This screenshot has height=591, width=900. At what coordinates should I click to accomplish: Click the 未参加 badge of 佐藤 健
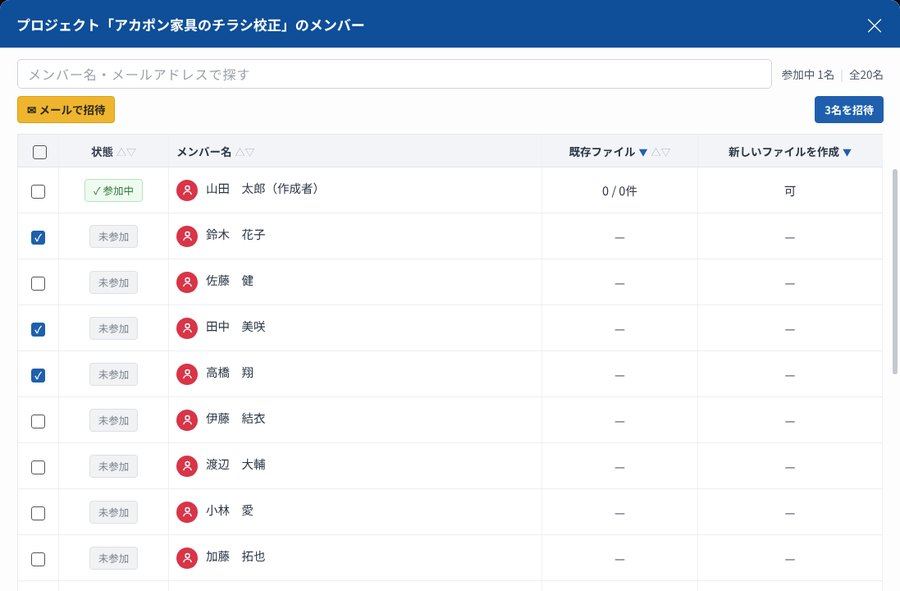click(x=114, y=282)
